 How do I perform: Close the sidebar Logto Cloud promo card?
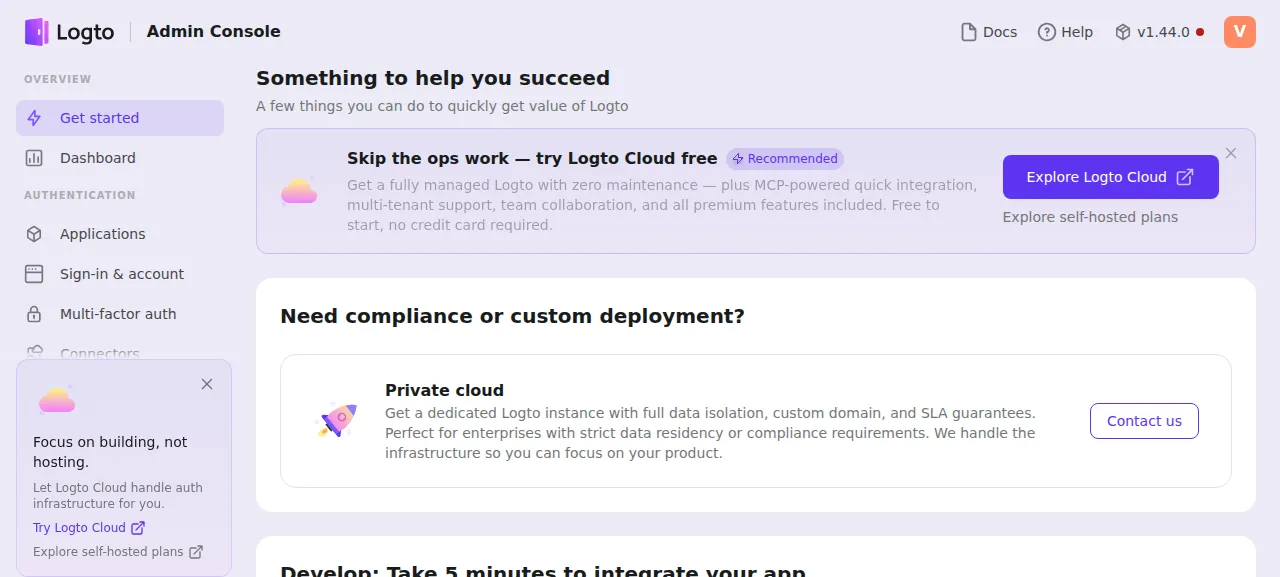click(x=207, y=384)
